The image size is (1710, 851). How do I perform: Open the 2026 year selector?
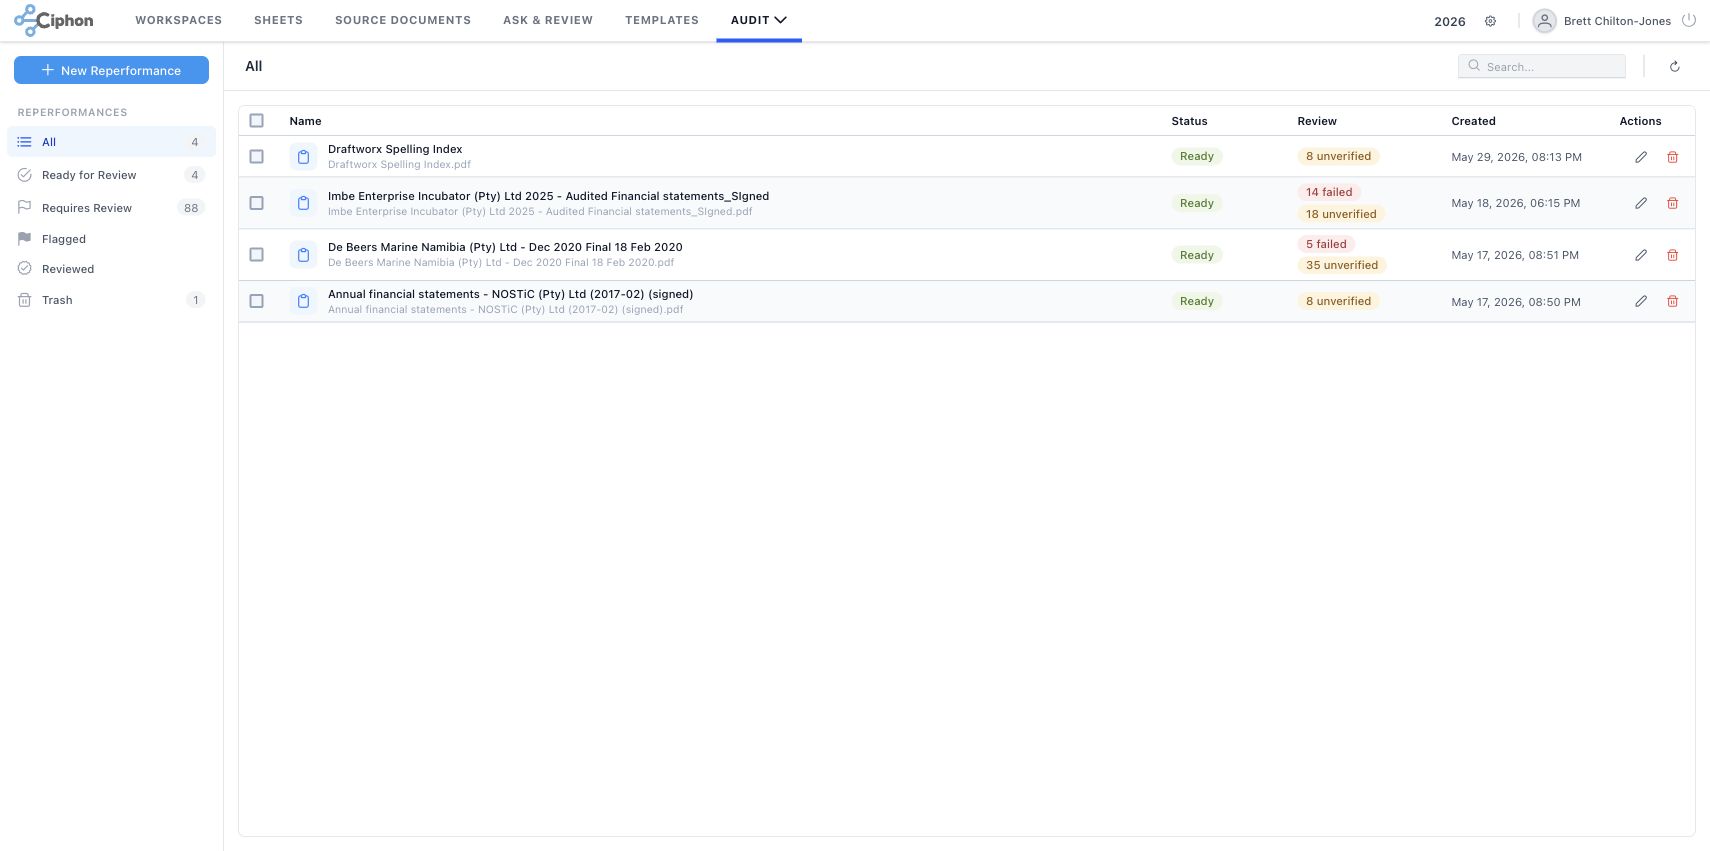click(x=1450, y=21)
